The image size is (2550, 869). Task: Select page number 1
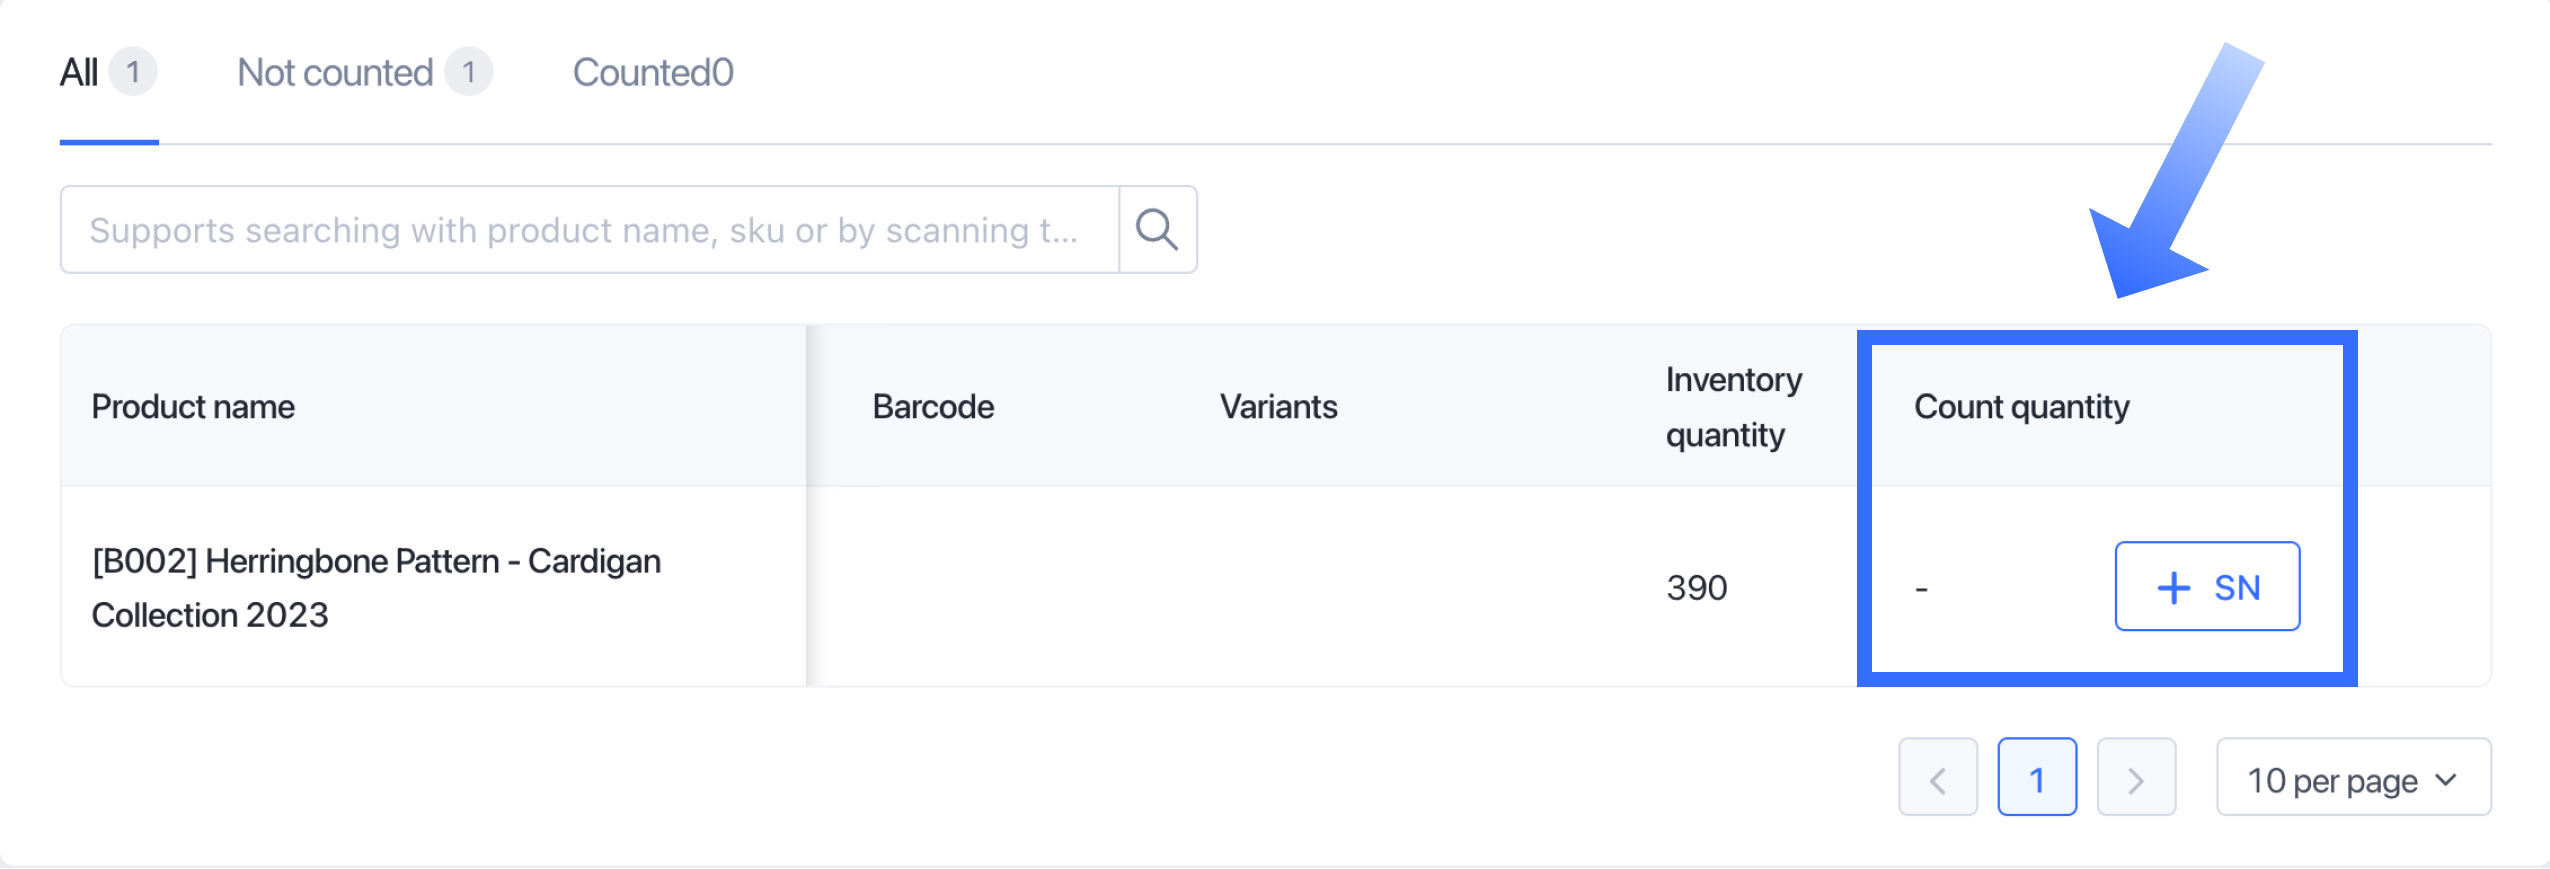(x=2037, y=778)
